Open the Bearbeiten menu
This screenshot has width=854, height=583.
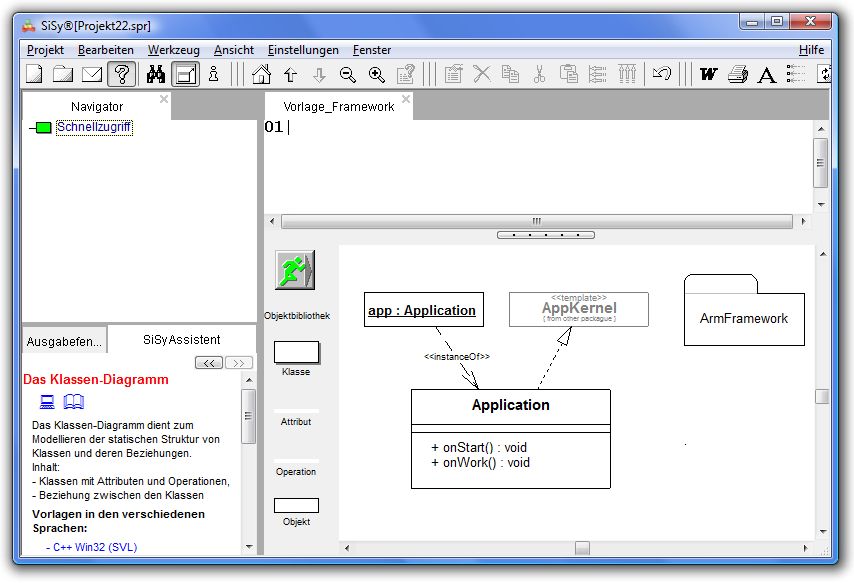pos(106,50)
